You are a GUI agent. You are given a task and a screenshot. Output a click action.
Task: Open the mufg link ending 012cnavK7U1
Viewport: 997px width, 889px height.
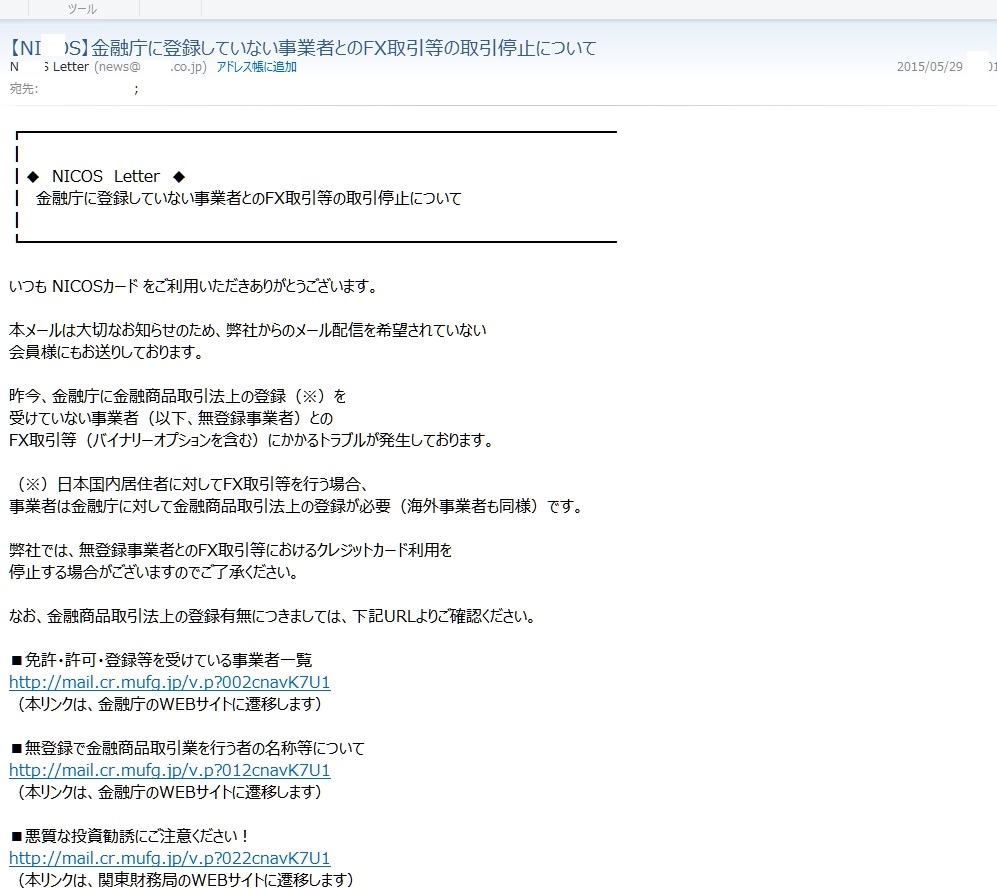(170, 770)
